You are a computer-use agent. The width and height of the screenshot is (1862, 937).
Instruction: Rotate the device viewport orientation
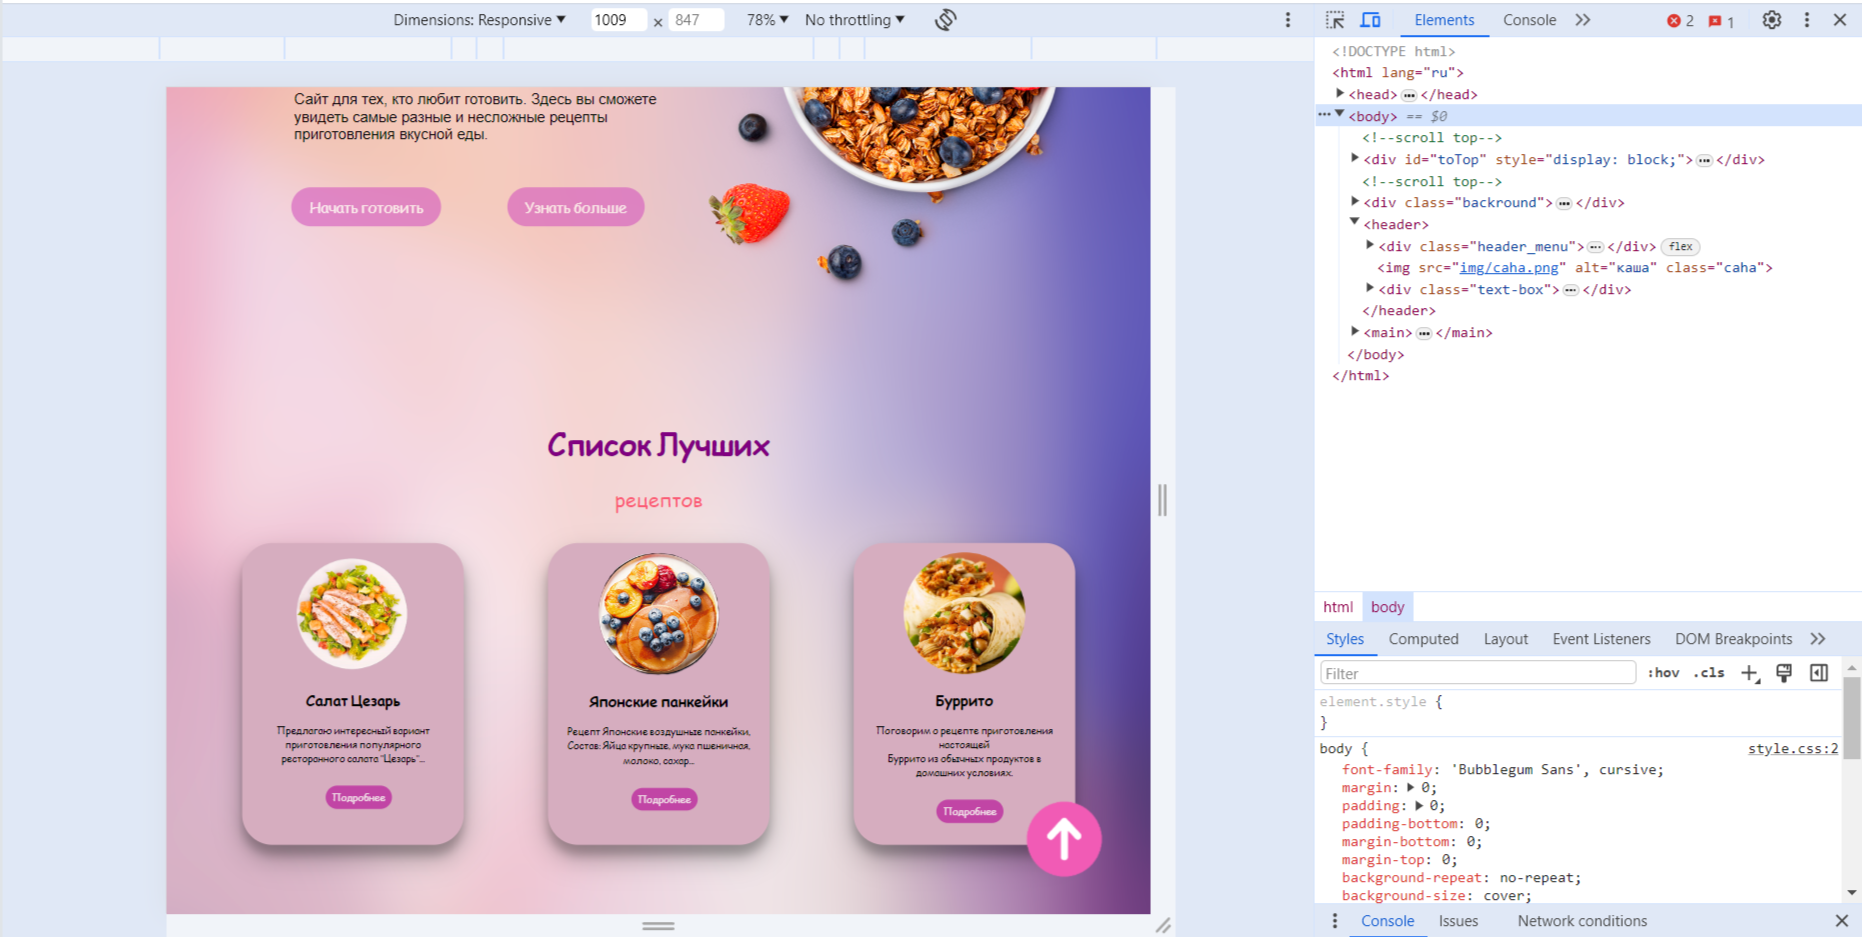coord(945,20)
